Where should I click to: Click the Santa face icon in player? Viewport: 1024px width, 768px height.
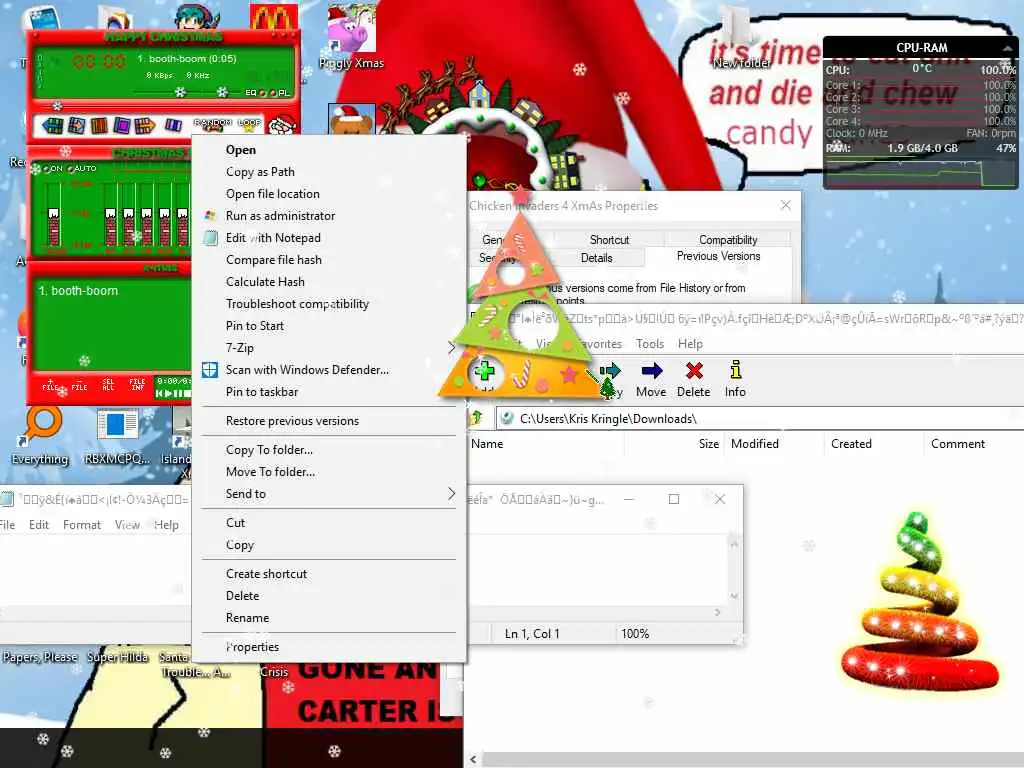click(283, 125)
